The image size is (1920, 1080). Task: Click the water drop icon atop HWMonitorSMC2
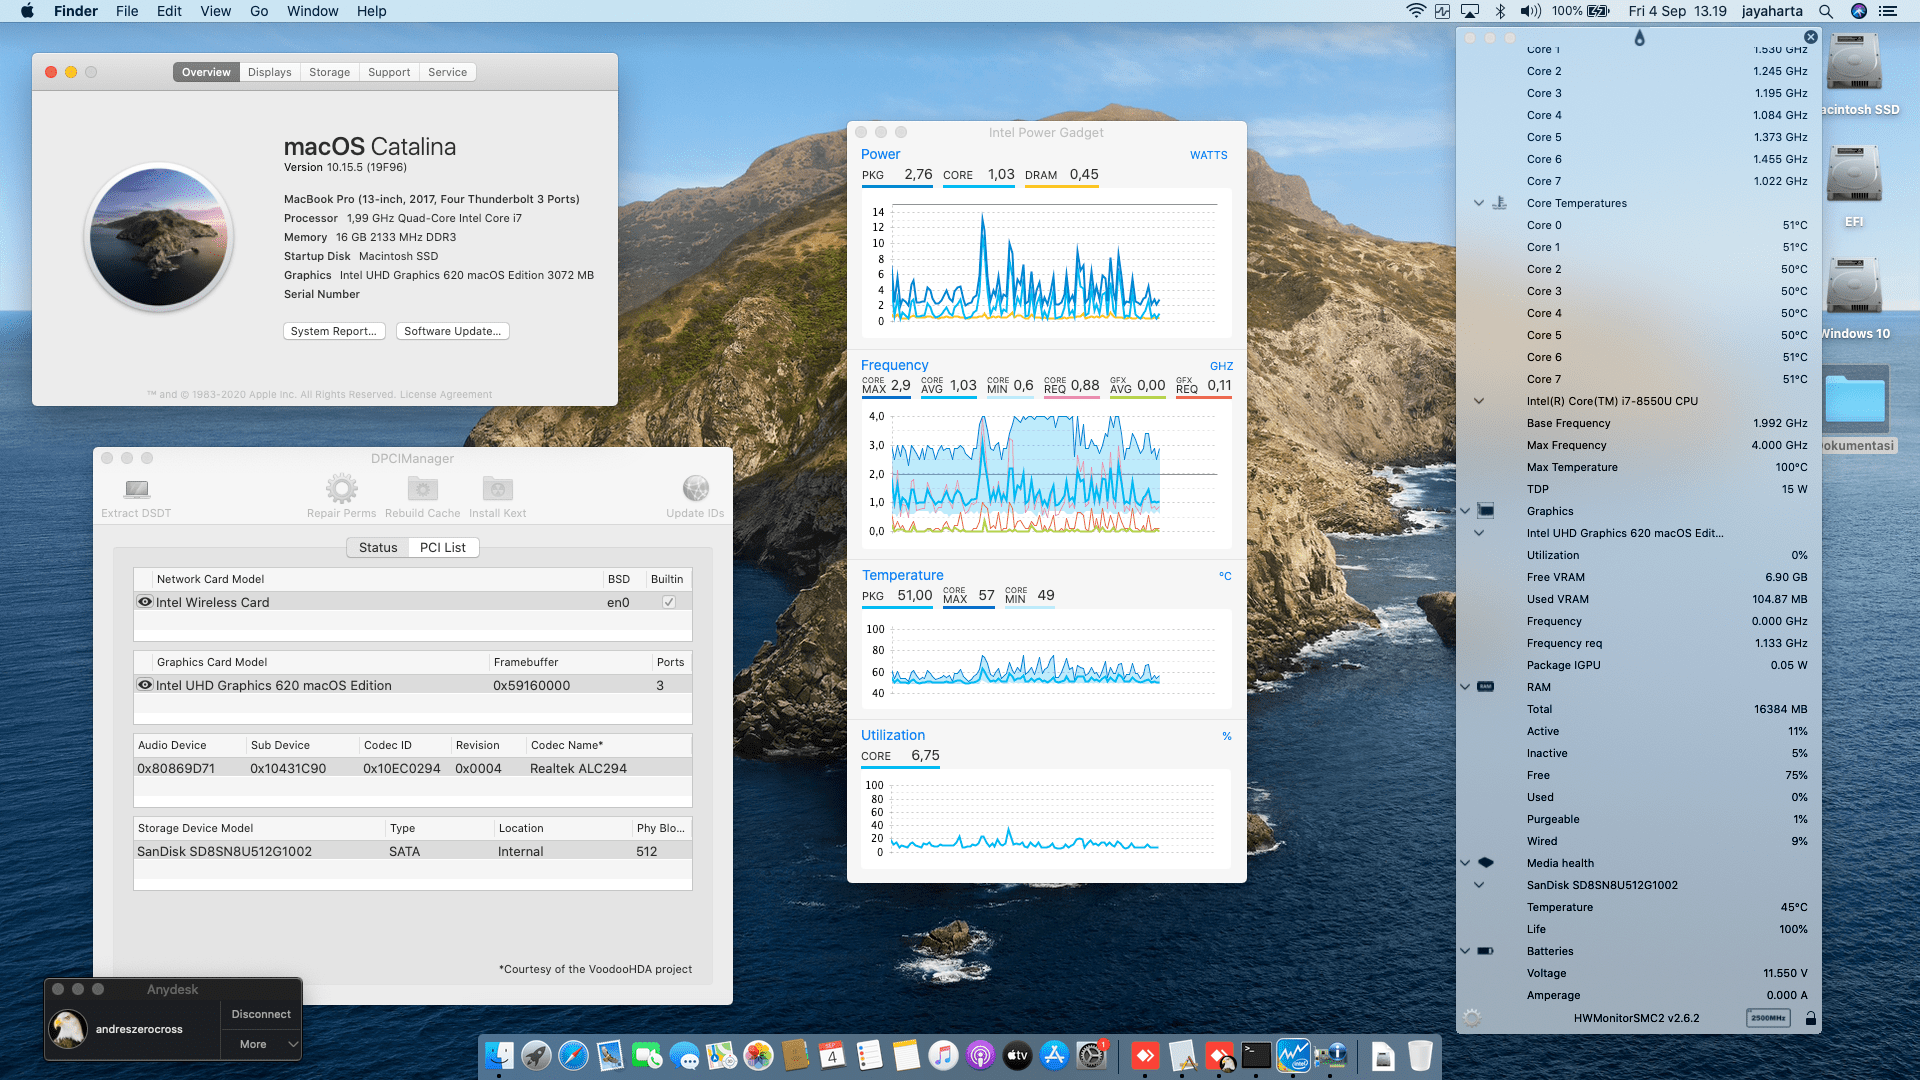[1639, 38]
